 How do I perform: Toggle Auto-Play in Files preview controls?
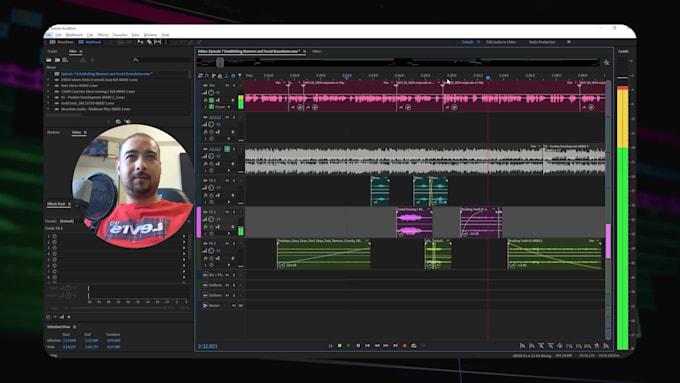click(x=128, y=121)
